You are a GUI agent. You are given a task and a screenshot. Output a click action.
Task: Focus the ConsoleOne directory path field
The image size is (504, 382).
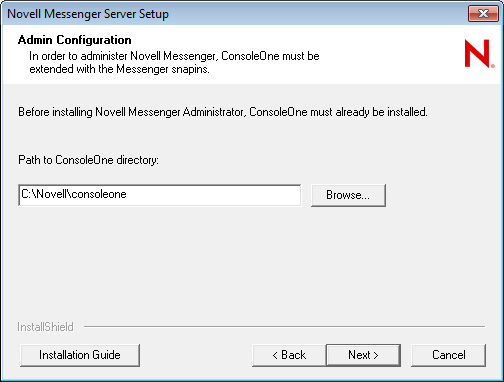click(x=160, y=195)
